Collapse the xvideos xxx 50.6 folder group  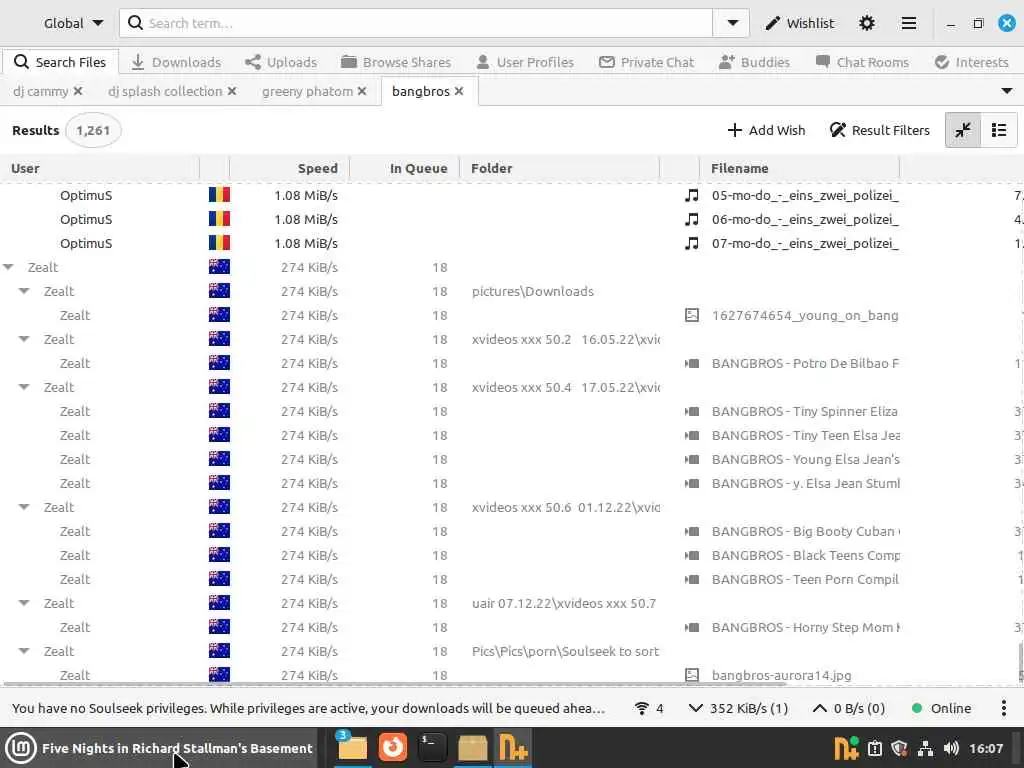24,507
